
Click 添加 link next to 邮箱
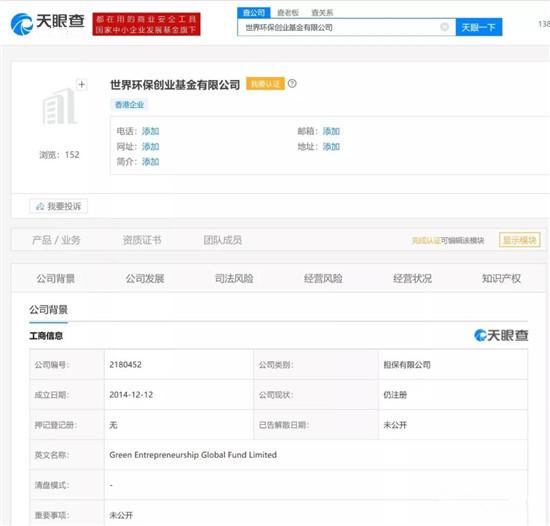click(331, 131)
